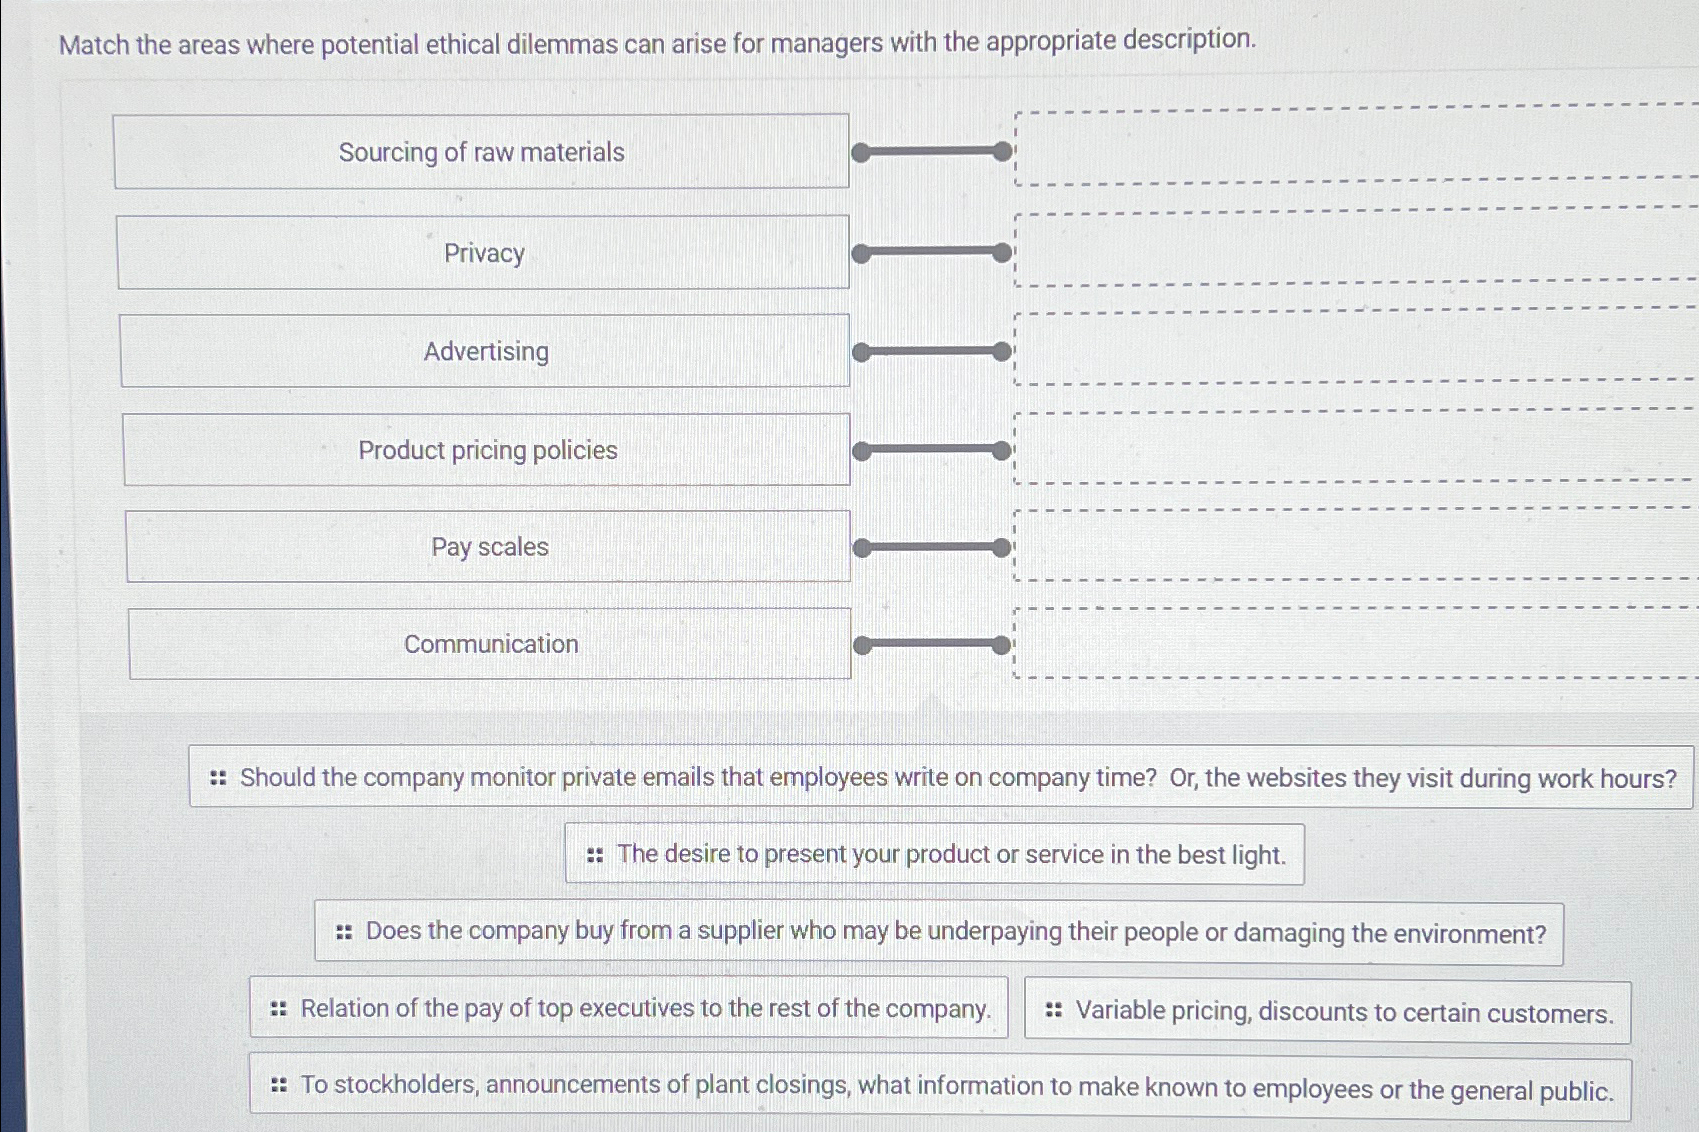Click connector line beside Sourcing of raw materials
This screenshot has height=1132, width=1699.
pyautogui.click(x=931, y=152)
